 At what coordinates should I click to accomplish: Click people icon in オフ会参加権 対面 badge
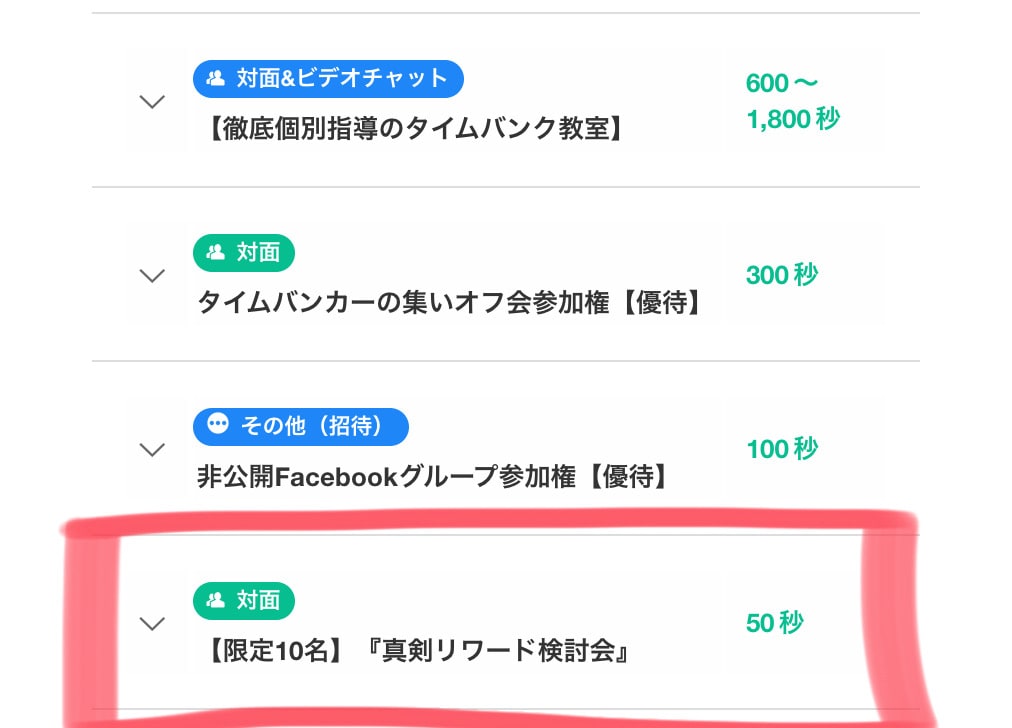point(216,252)
